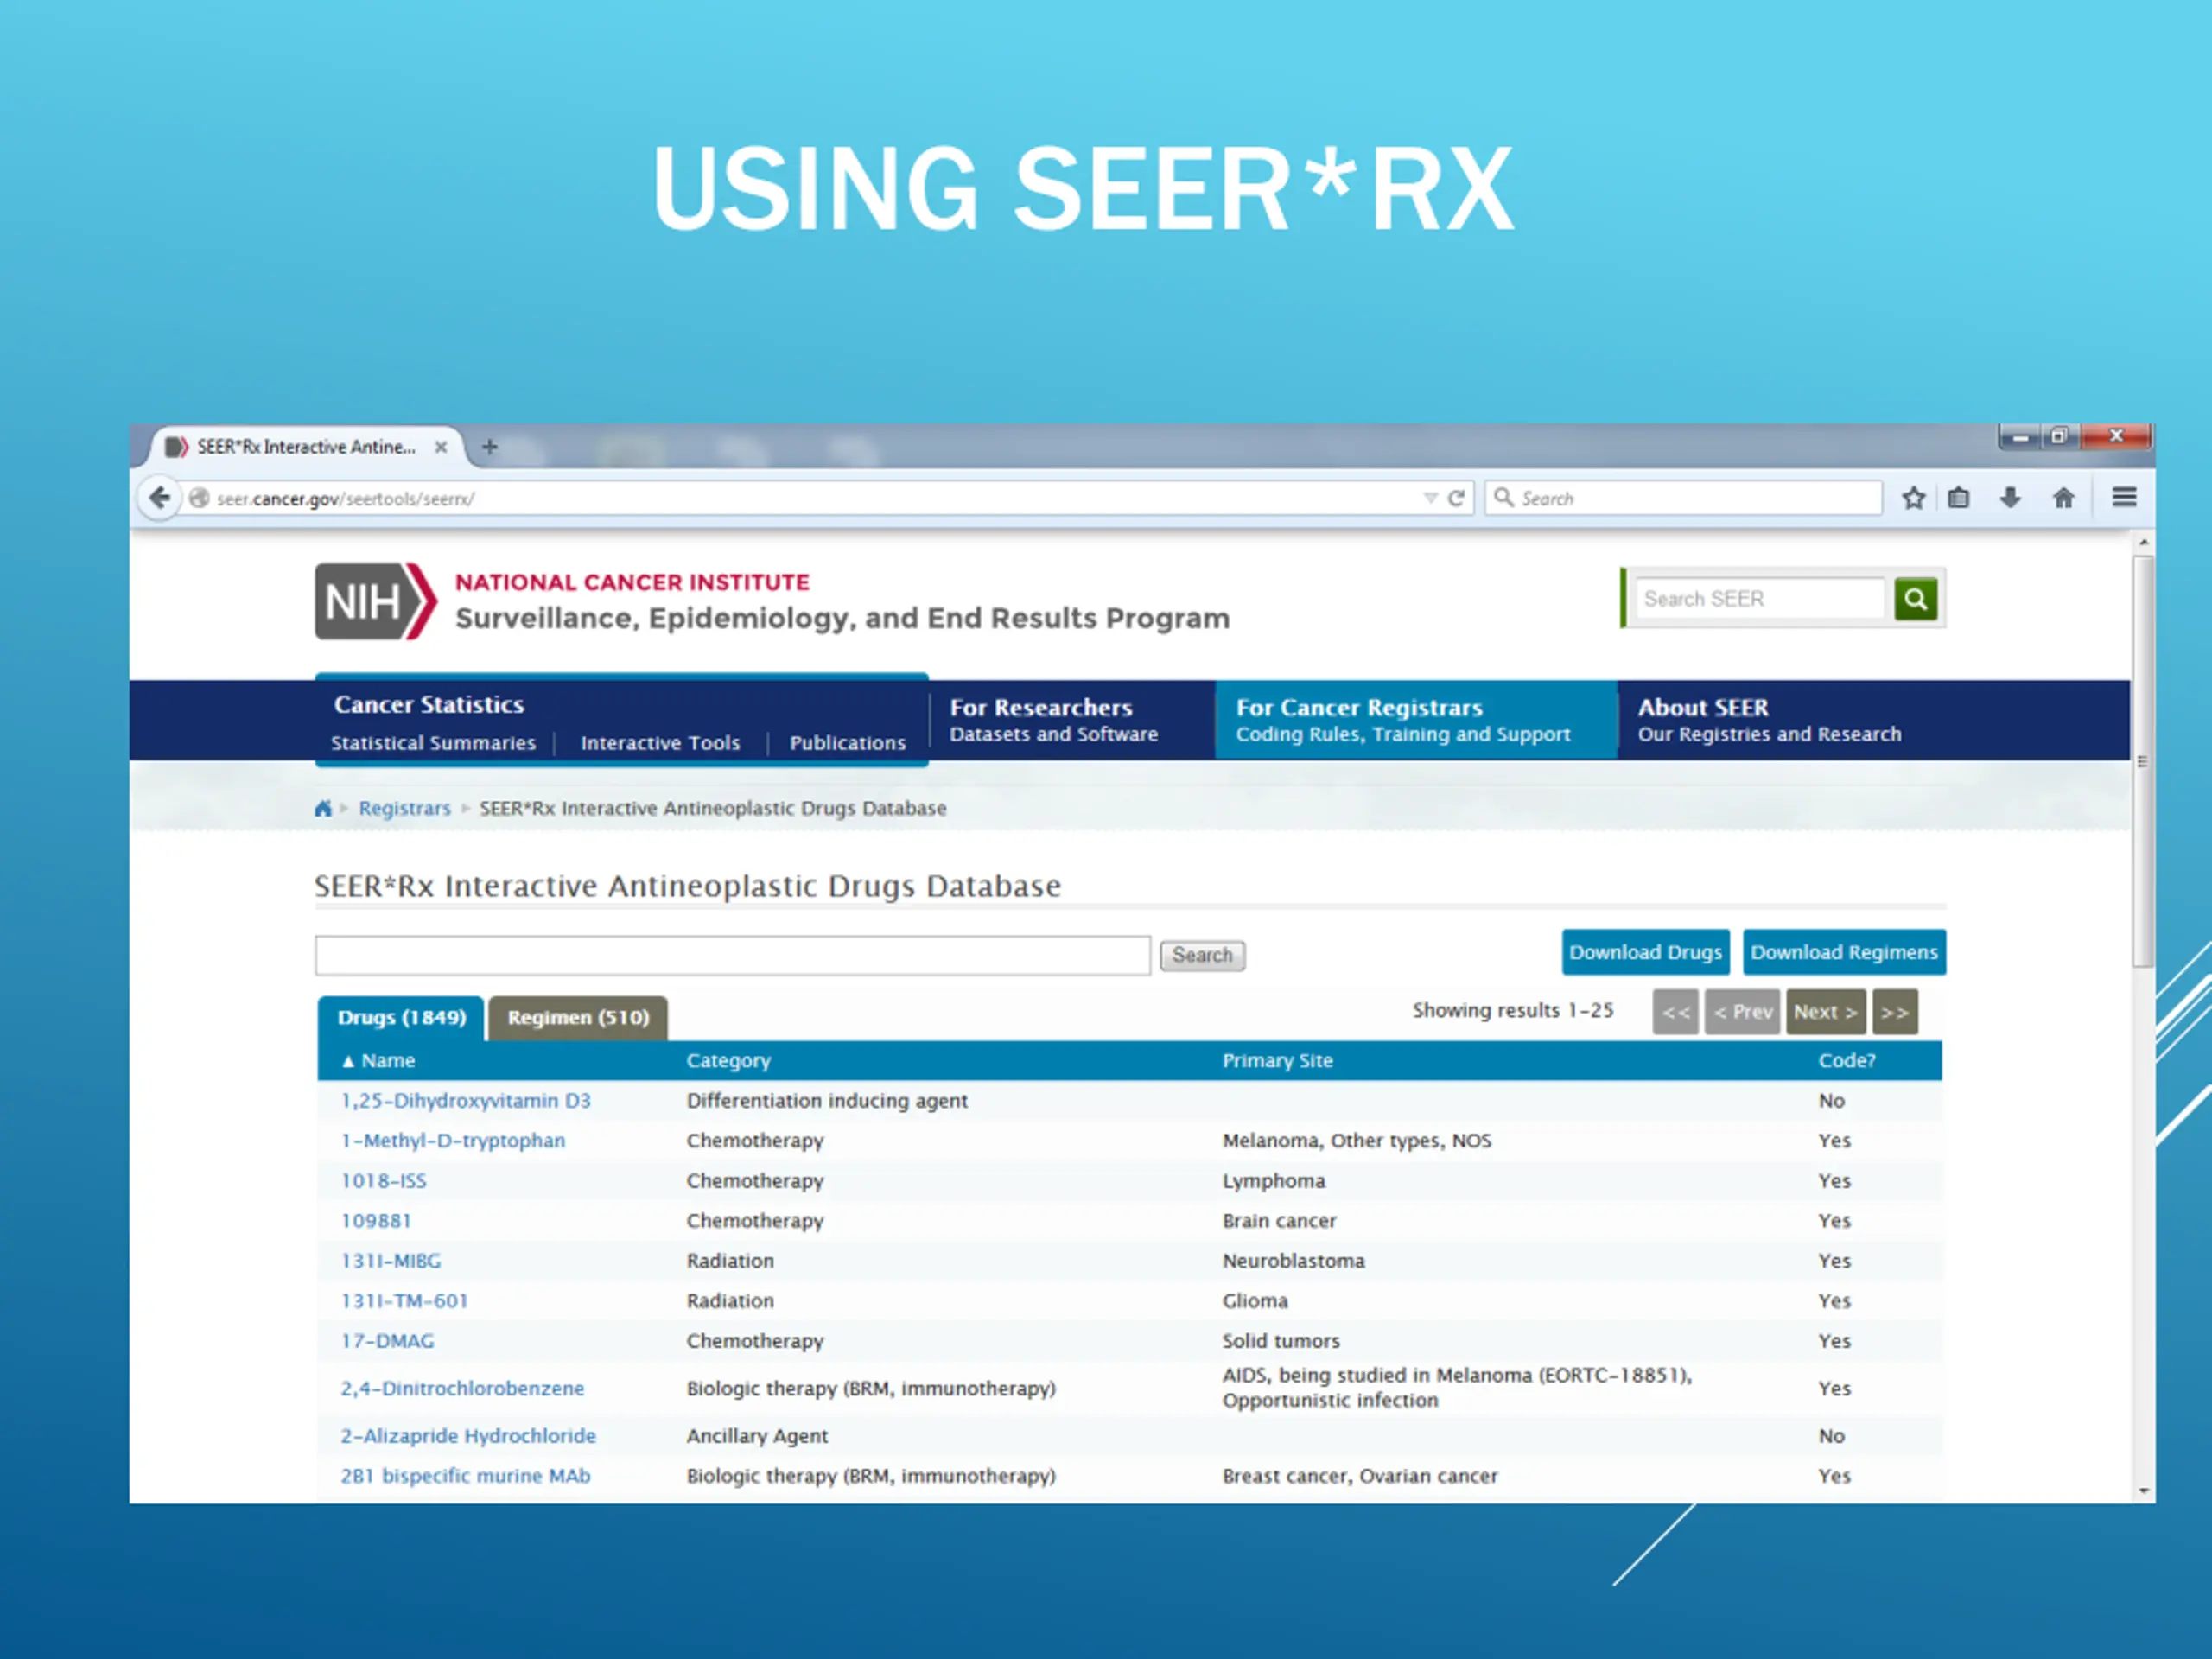This screenshot has width=2212, height=1659.
Task: Click the green Search SEER magnifier button
Action: pos(1915,599)
